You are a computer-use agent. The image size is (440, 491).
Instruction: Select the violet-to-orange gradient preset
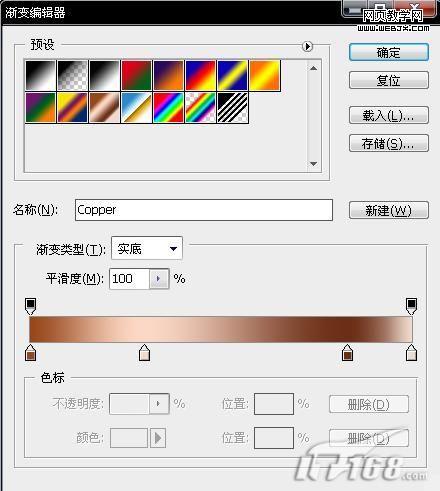pyautogui.click(x=168, y=75)
